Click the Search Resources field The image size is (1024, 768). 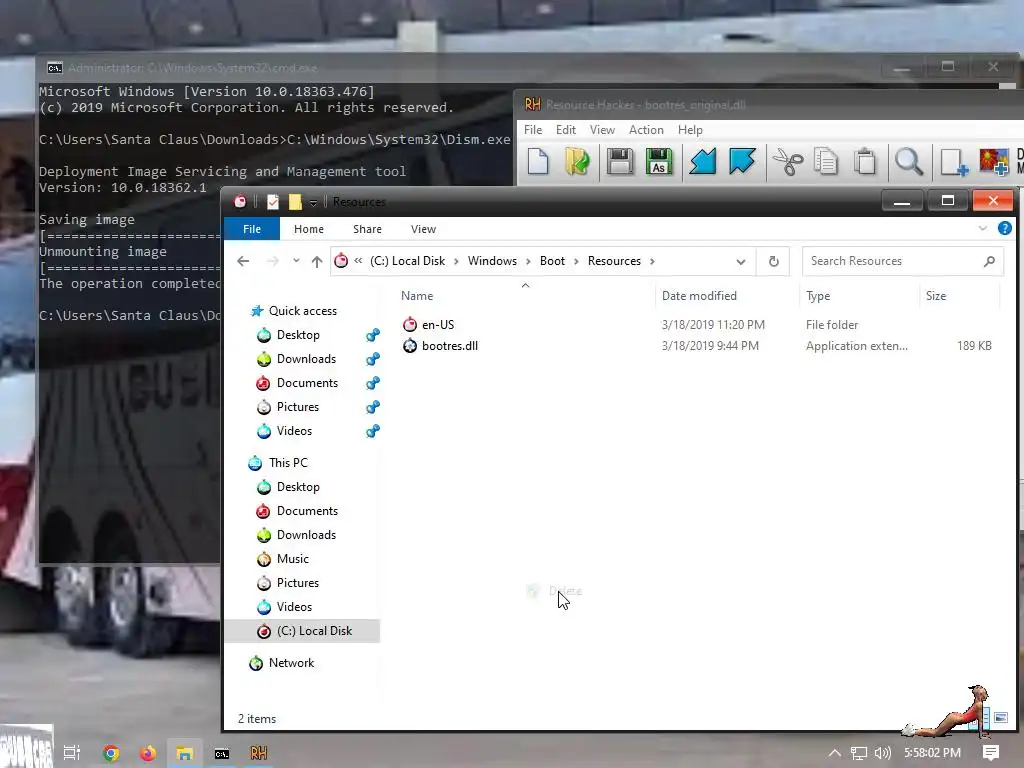pos(903,261)
